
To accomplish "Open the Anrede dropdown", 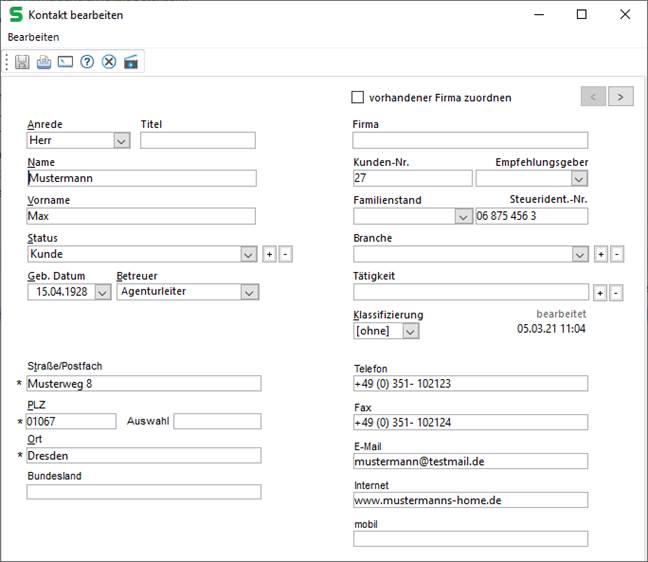I will (122, 141).
